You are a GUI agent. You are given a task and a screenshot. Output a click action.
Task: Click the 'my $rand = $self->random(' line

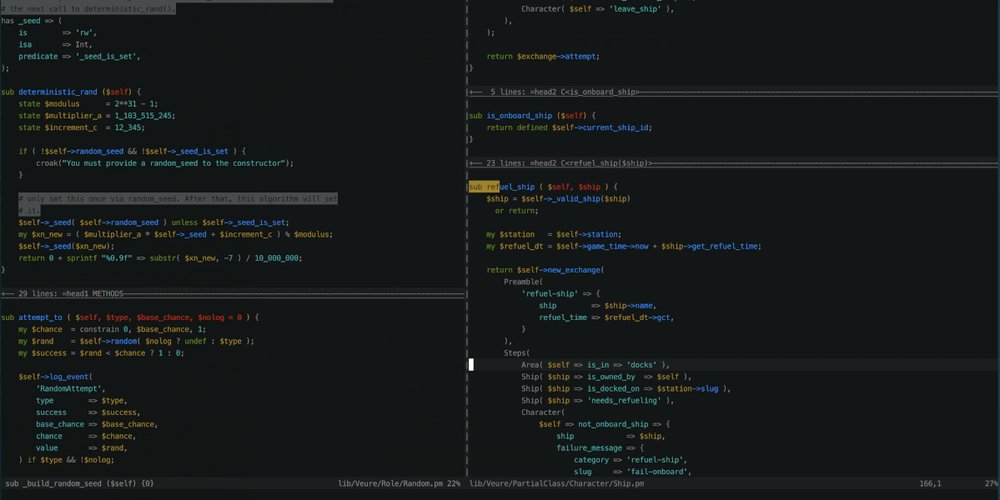[x=136, y=341]
